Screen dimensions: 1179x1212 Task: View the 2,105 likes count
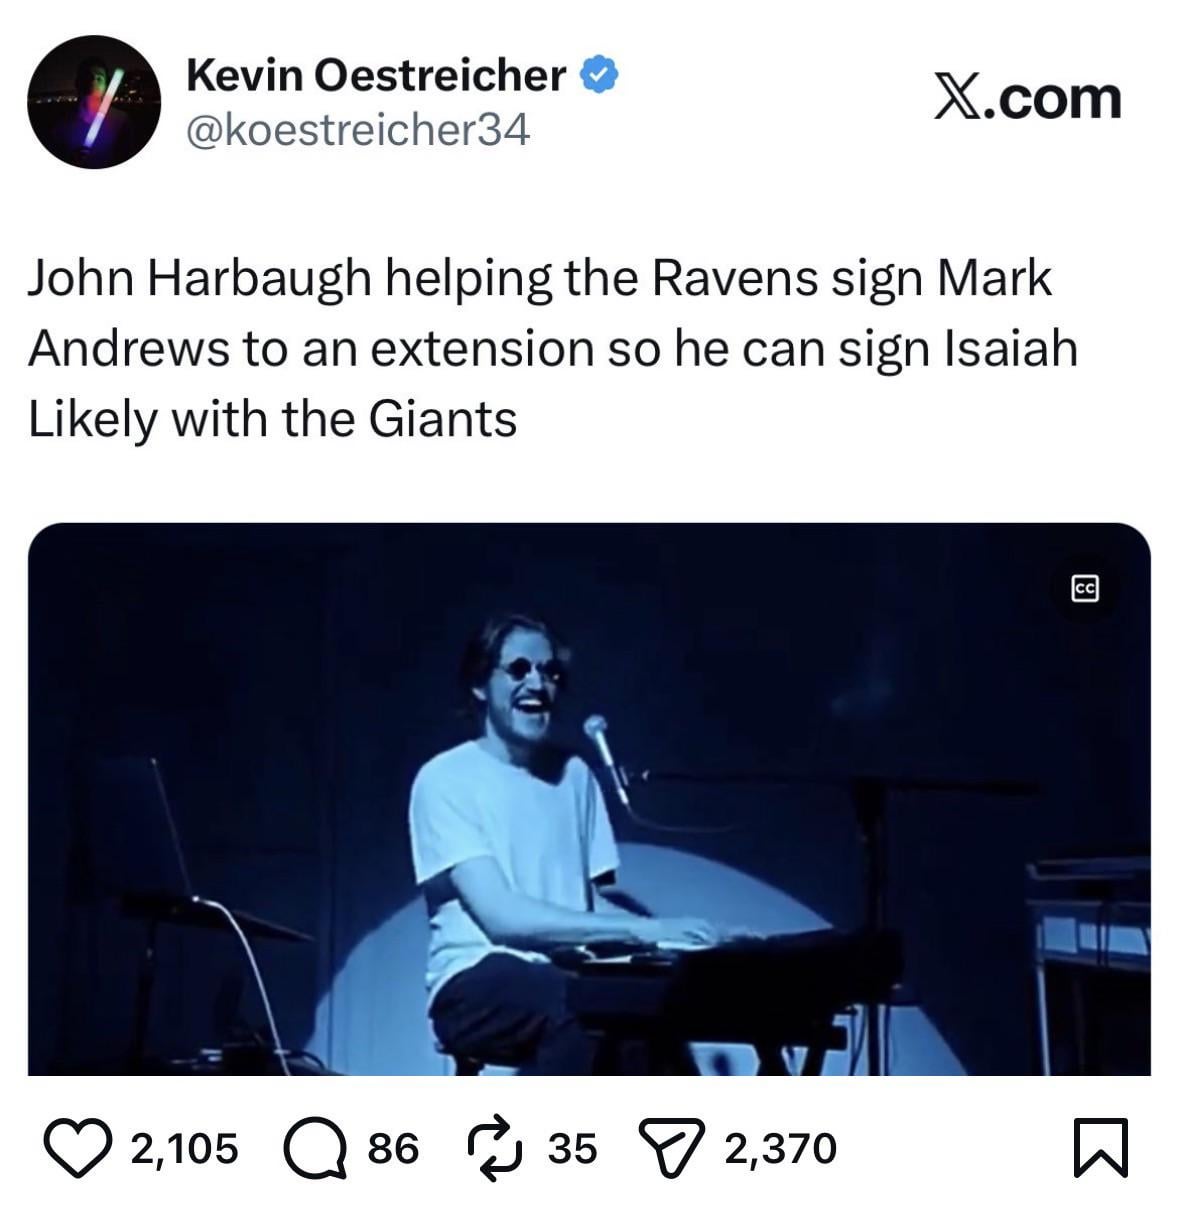[185, 1148]
